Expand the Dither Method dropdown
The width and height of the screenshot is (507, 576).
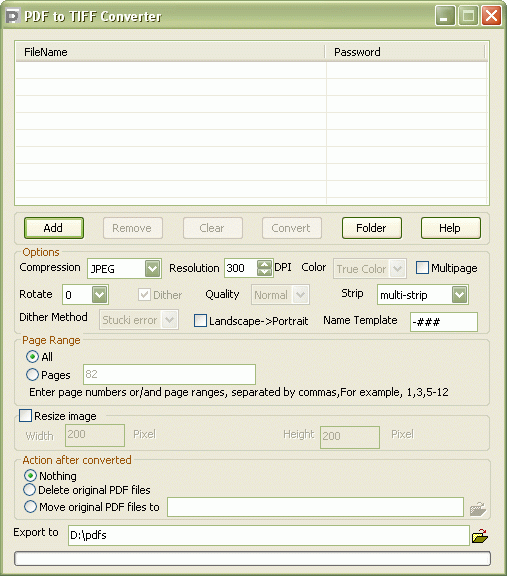(x=169, y=320)
